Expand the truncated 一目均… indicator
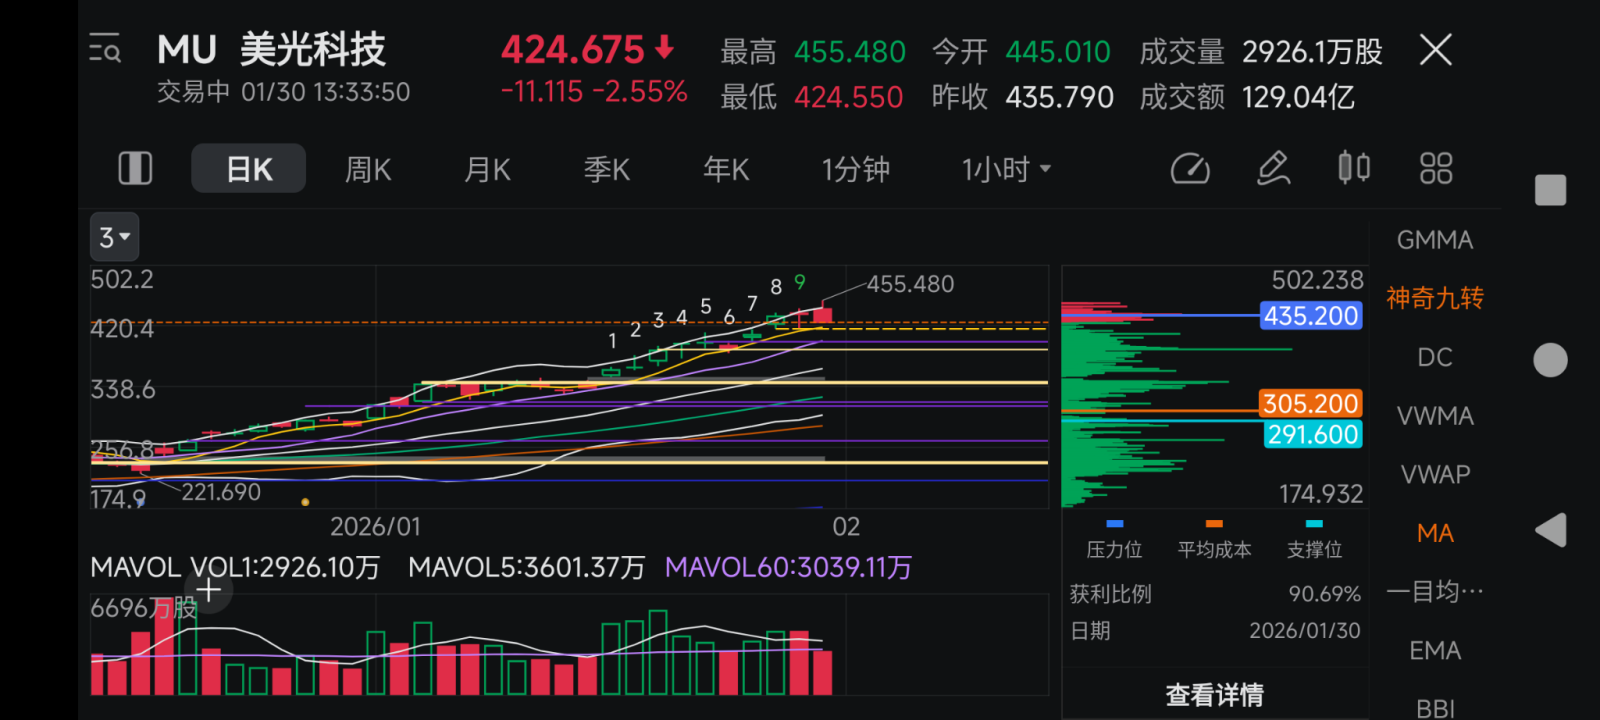The image size is (1600, 720). (x=1435, y=591)
